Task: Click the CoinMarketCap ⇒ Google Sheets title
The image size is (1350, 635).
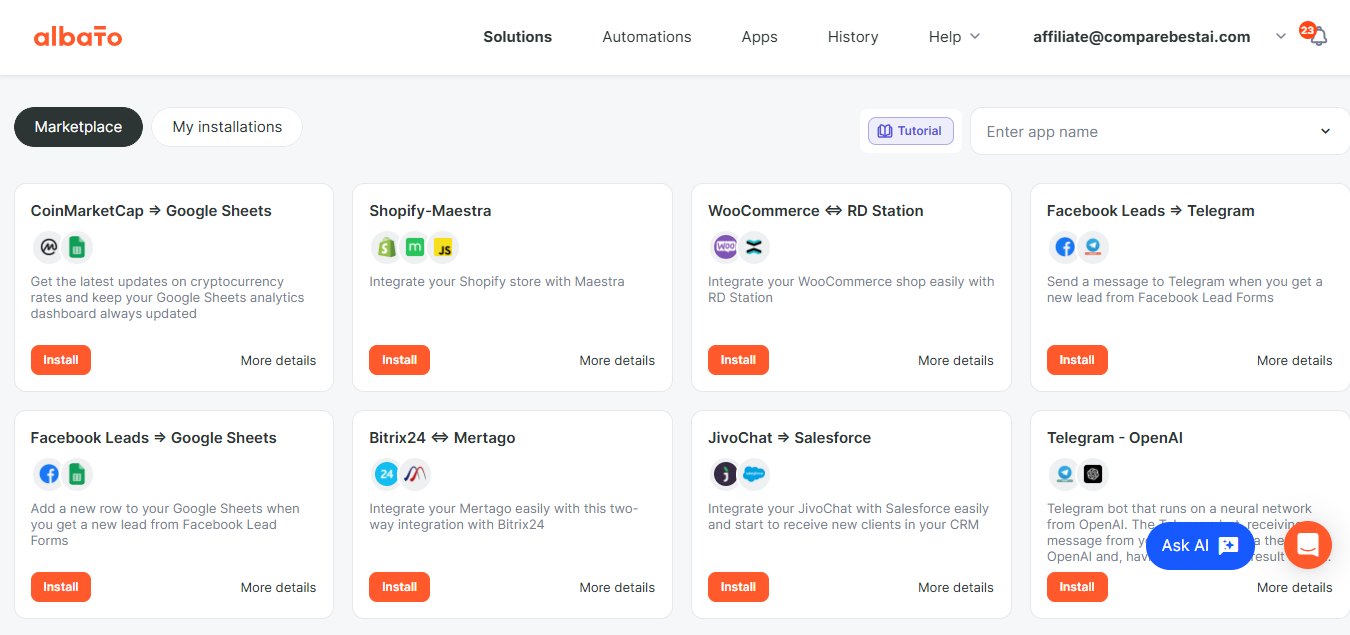Action: pyautogui.click(x=151, y=211)
